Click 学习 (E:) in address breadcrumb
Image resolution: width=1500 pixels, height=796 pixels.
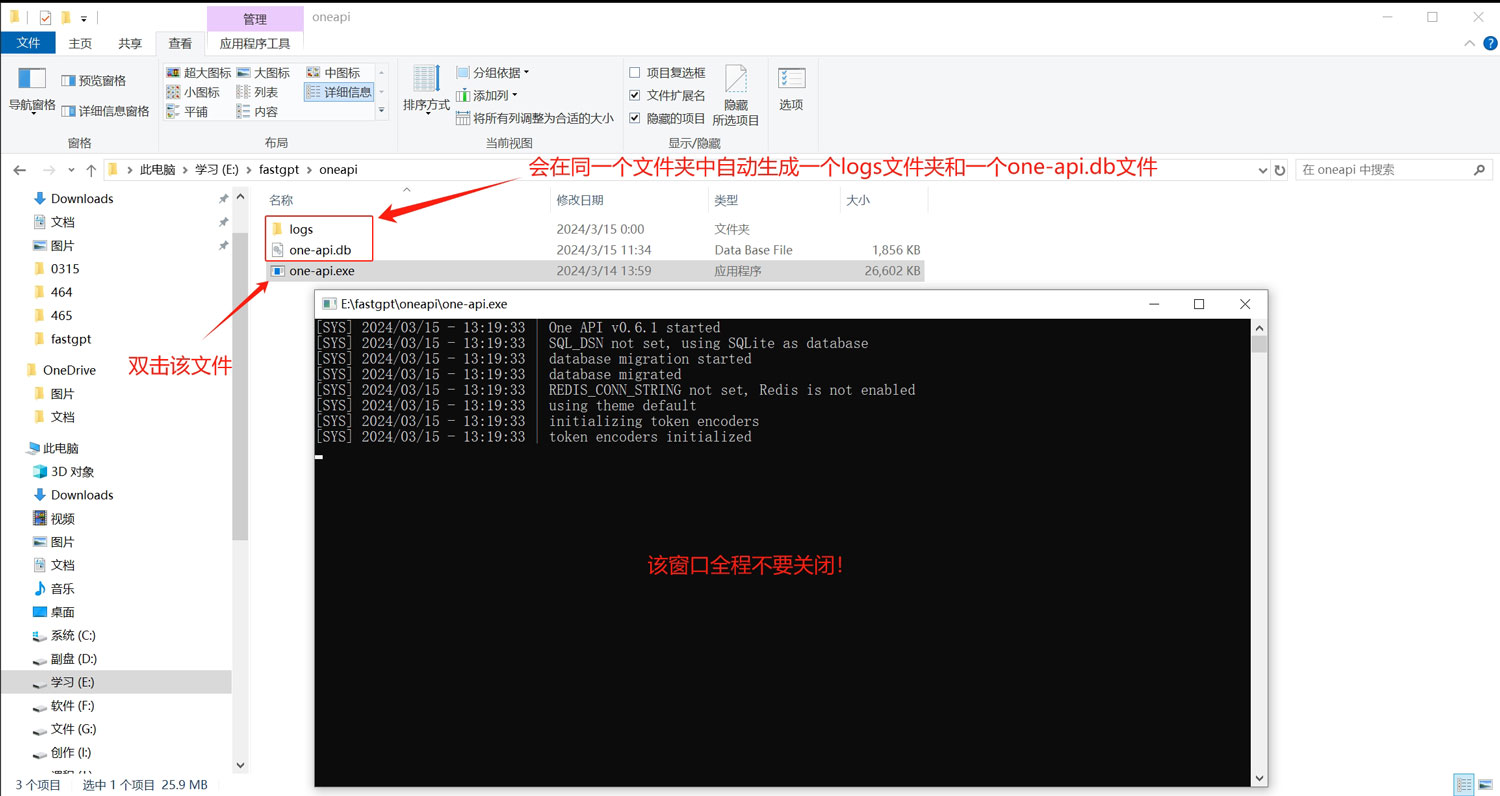click(x=216, y=170)
